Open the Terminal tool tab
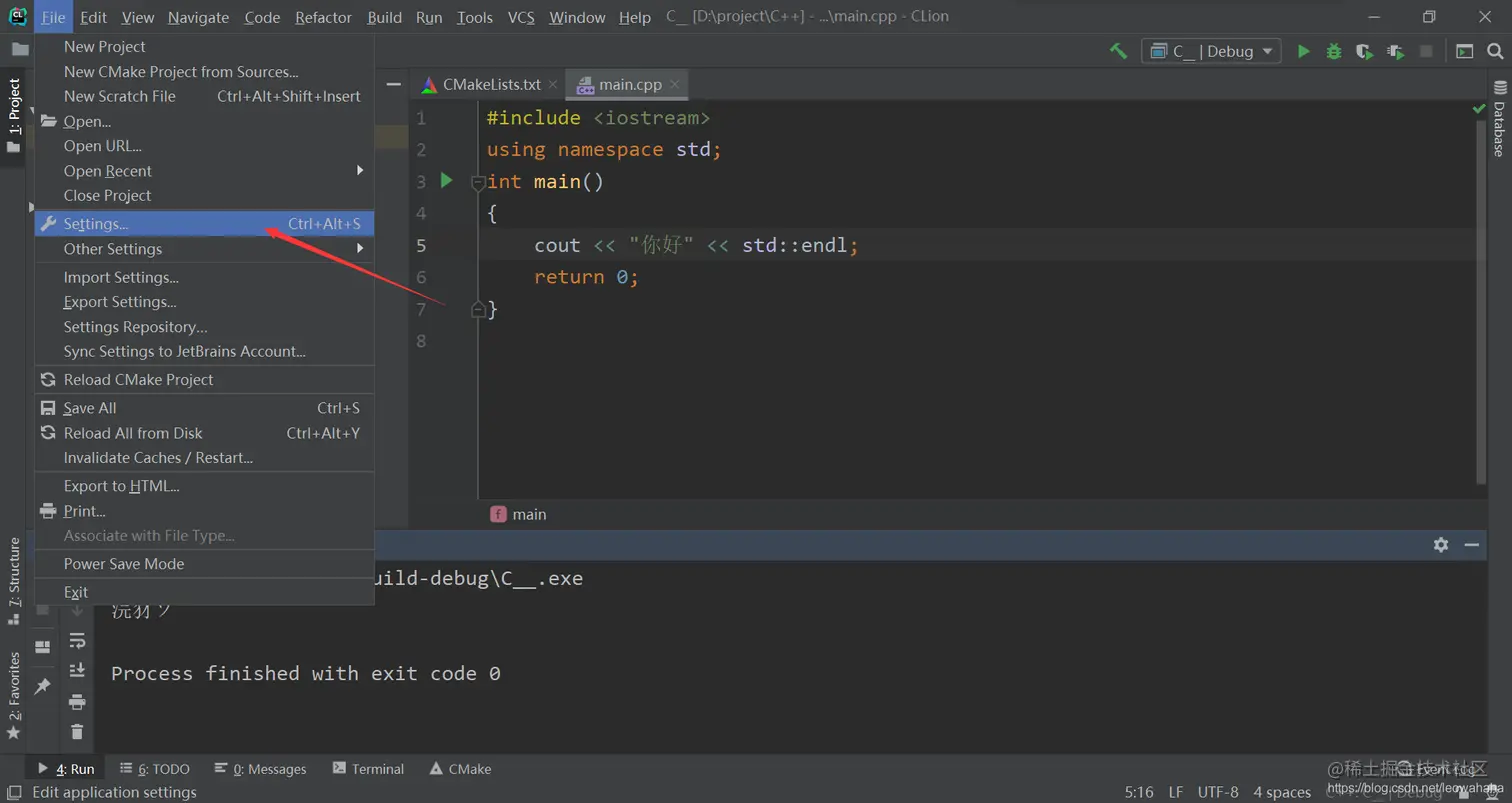1512x803 pixels. pyautogui.click(x=368, y=769)
